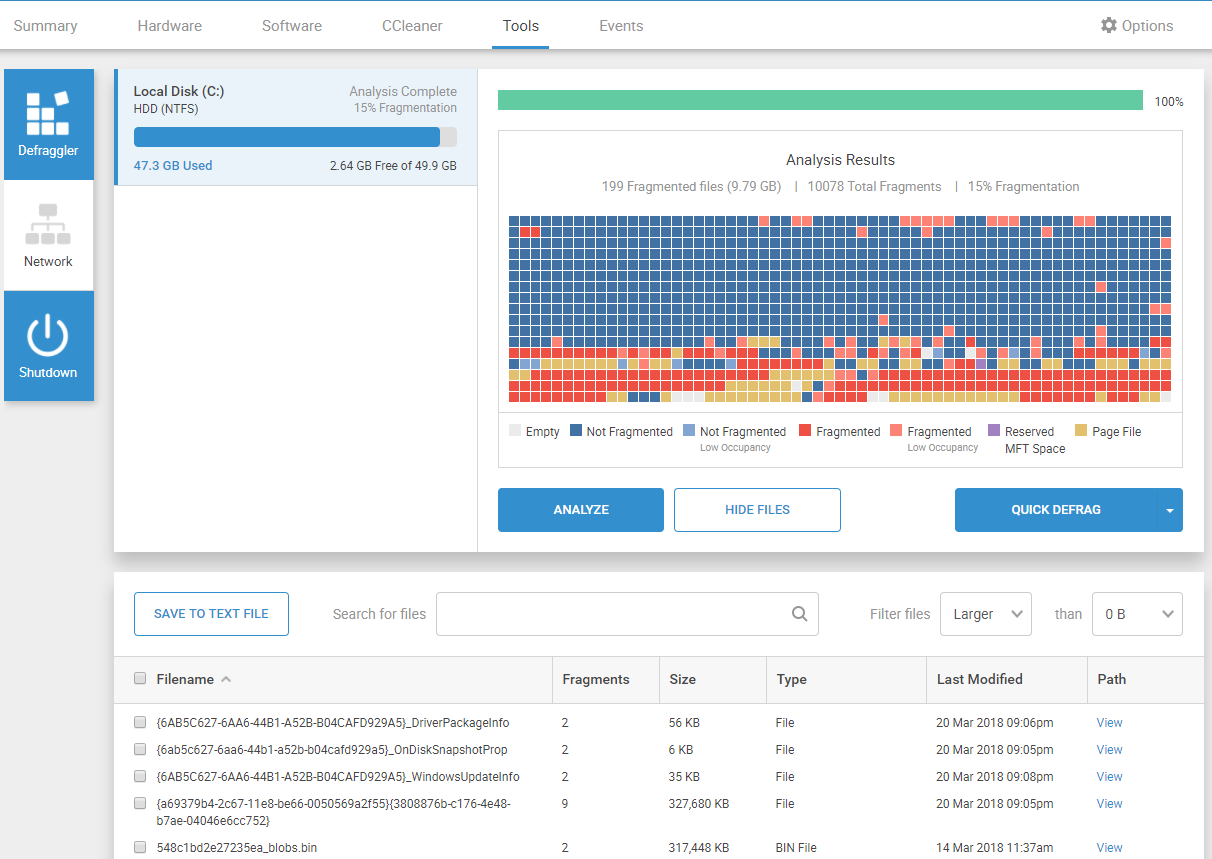Switch to the CCleaner tab
The image size is (1212, 859).
412,26
